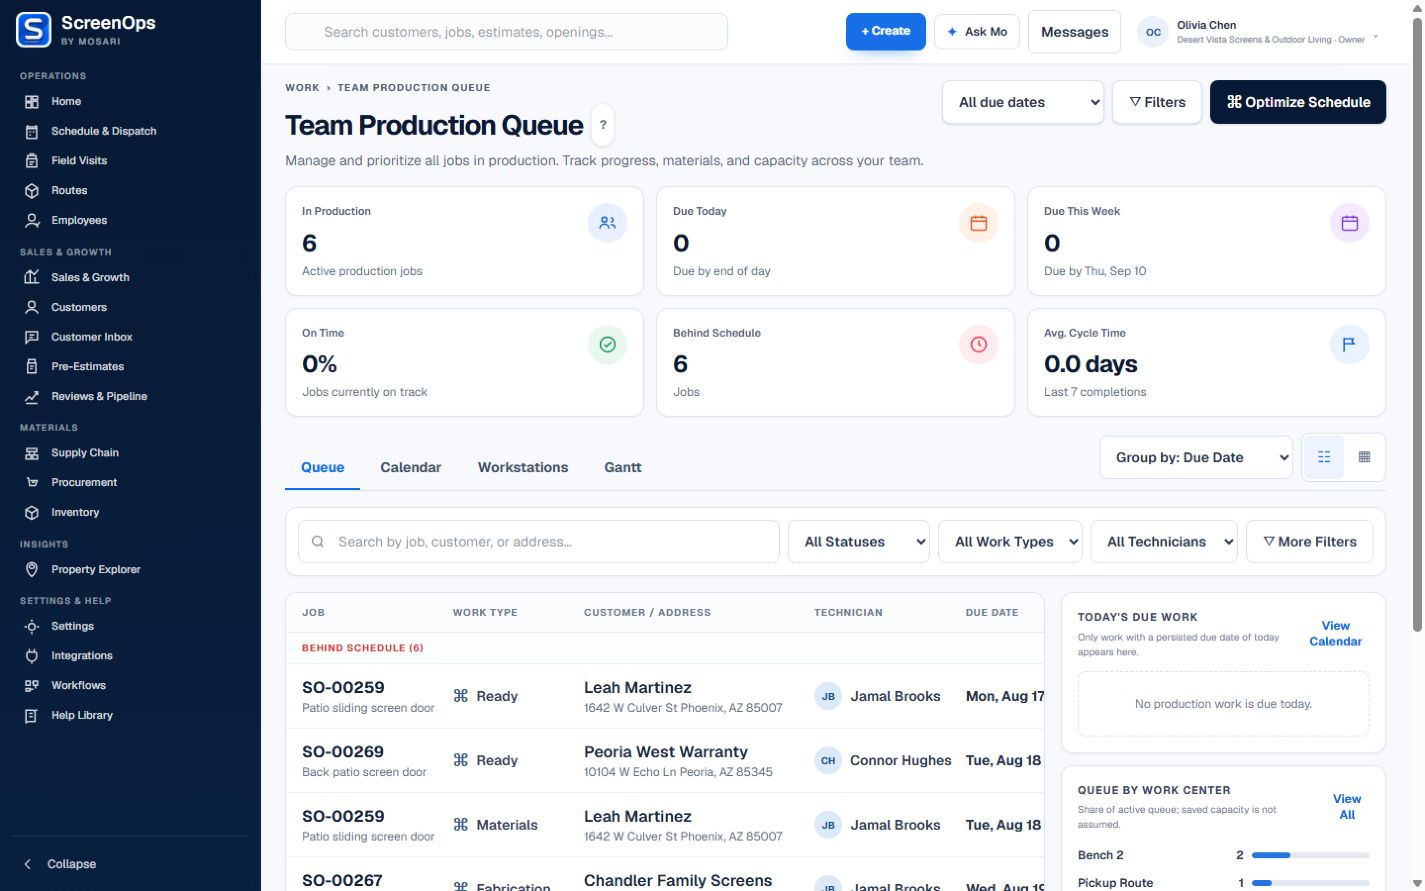Image resolution: width=1425 pixels, height=891 pixels.
Task: Click the Ask Mo button
Action: [x=977, y=32]
